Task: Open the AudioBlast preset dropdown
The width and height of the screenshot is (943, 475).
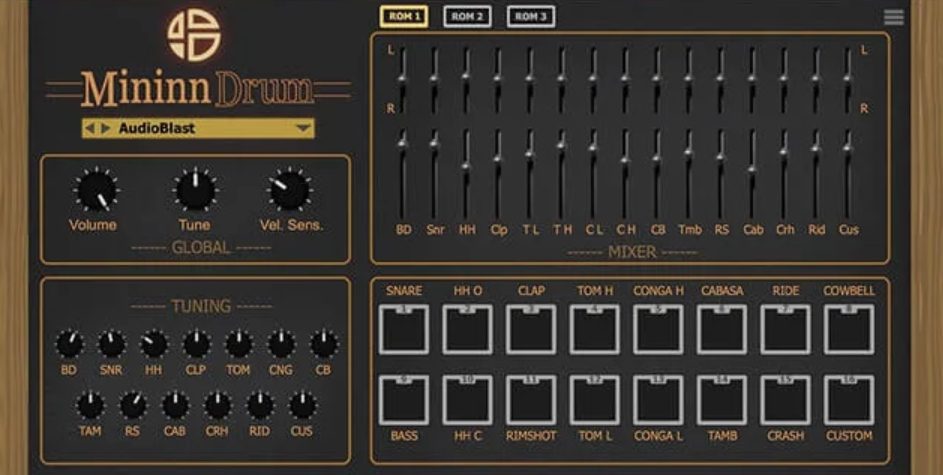Action: pyautogui.click(x=200, y=128)
